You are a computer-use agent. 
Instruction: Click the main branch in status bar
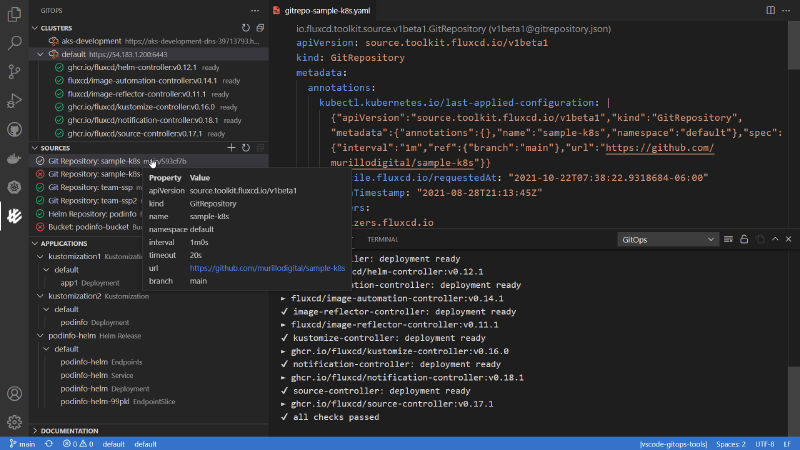[22, 443]
